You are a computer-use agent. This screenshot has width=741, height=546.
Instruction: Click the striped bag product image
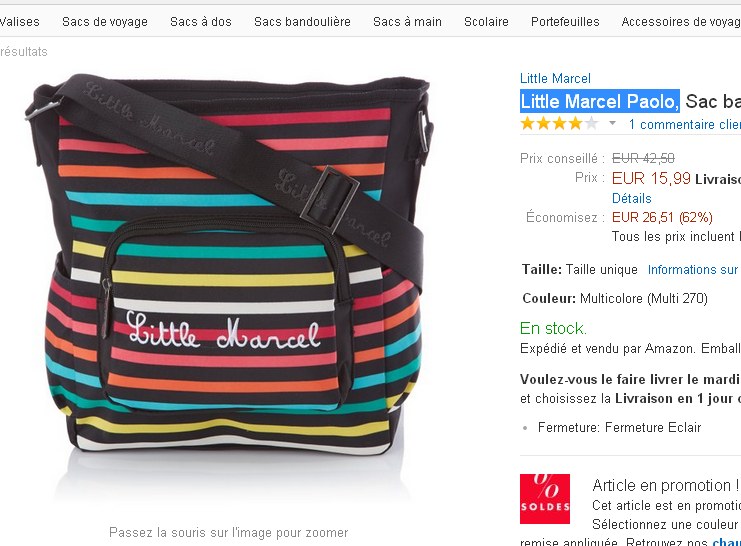[x=229, y=265]
